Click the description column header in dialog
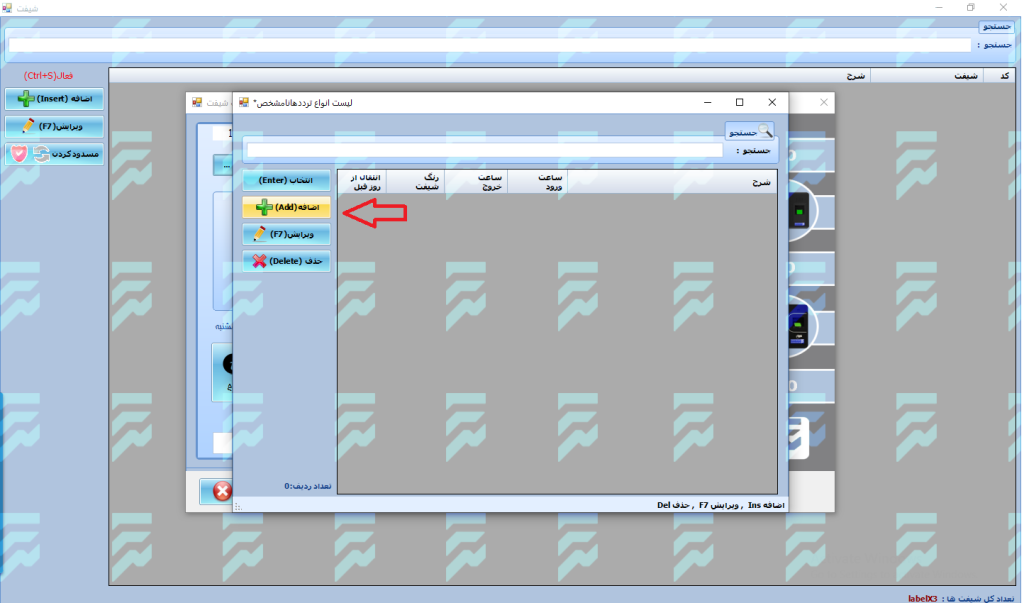Viewport: 1024px width, 603px height. pyautogui.click(x=672, y=181)
